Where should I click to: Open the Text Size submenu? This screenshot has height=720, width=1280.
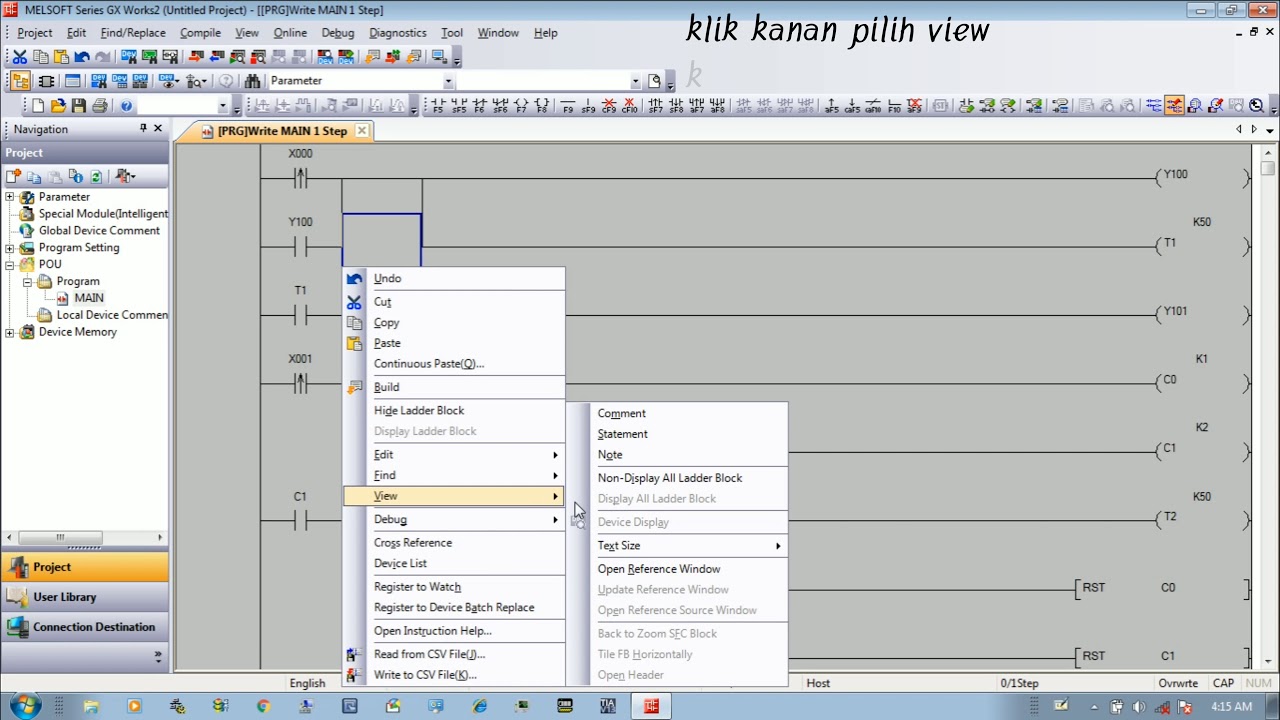point(688,546)
